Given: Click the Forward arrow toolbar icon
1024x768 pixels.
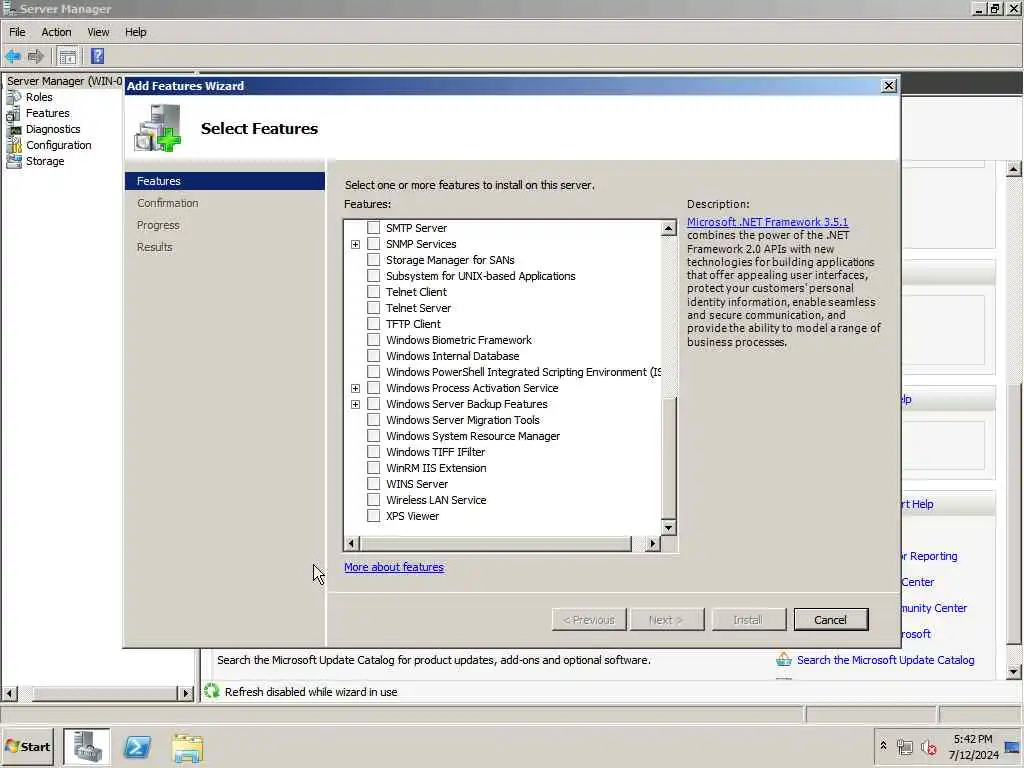Looking at the screenshot, I should coord(35,57).
